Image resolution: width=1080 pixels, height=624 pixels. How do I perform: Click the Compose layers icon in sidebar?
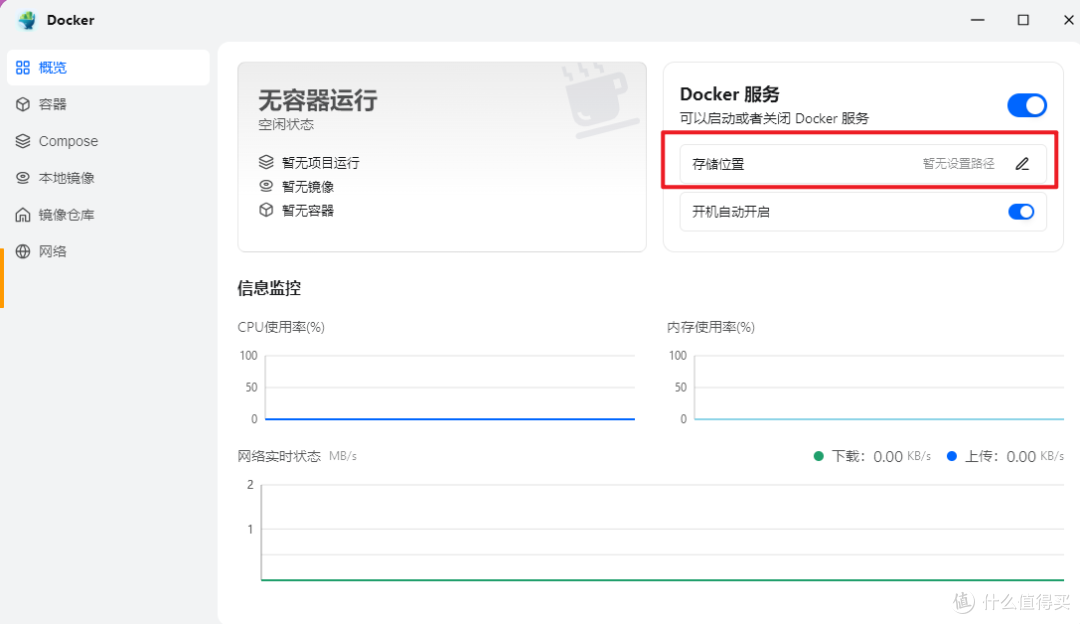[x=23, y=141]
